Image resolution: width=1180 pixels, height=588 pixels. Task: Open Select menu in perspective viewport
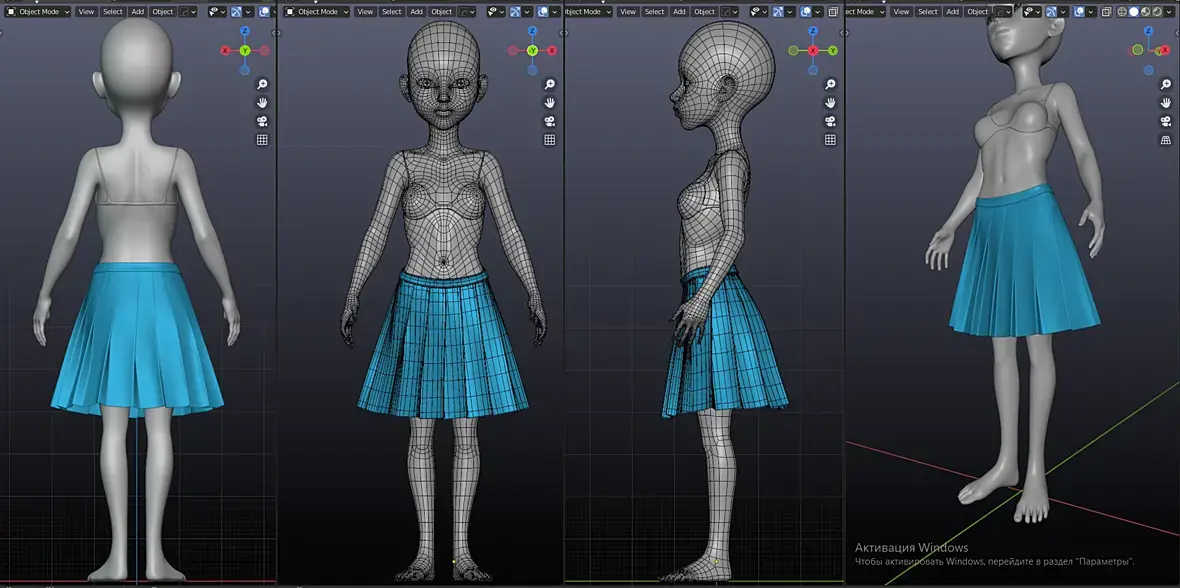[928, 11]
